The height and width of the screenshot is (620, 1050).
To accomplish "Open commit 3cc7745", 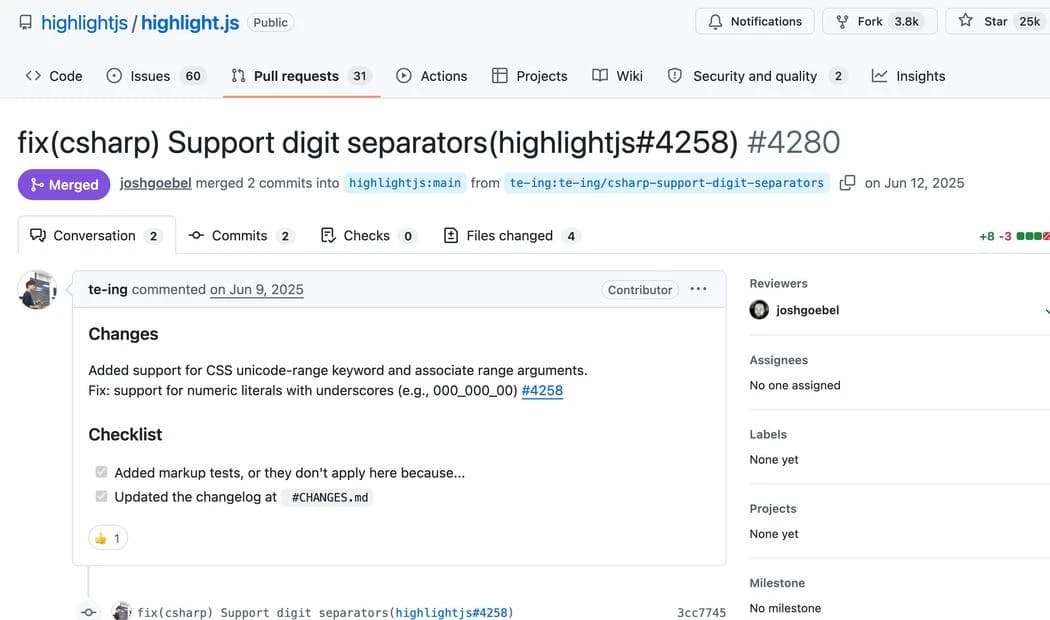I will 701,613.
